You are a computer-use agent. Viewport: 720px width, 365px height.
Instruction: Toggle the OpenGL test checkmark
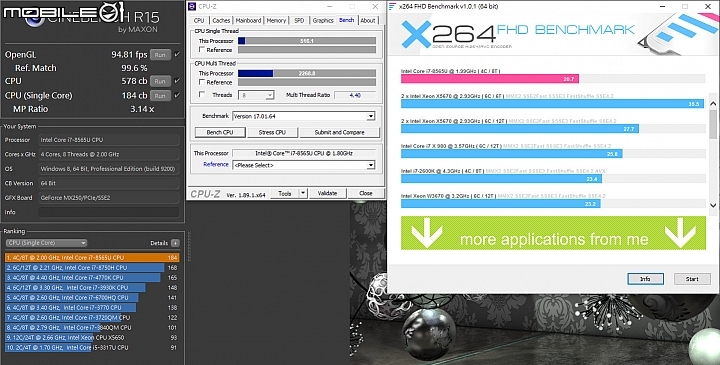177,54
